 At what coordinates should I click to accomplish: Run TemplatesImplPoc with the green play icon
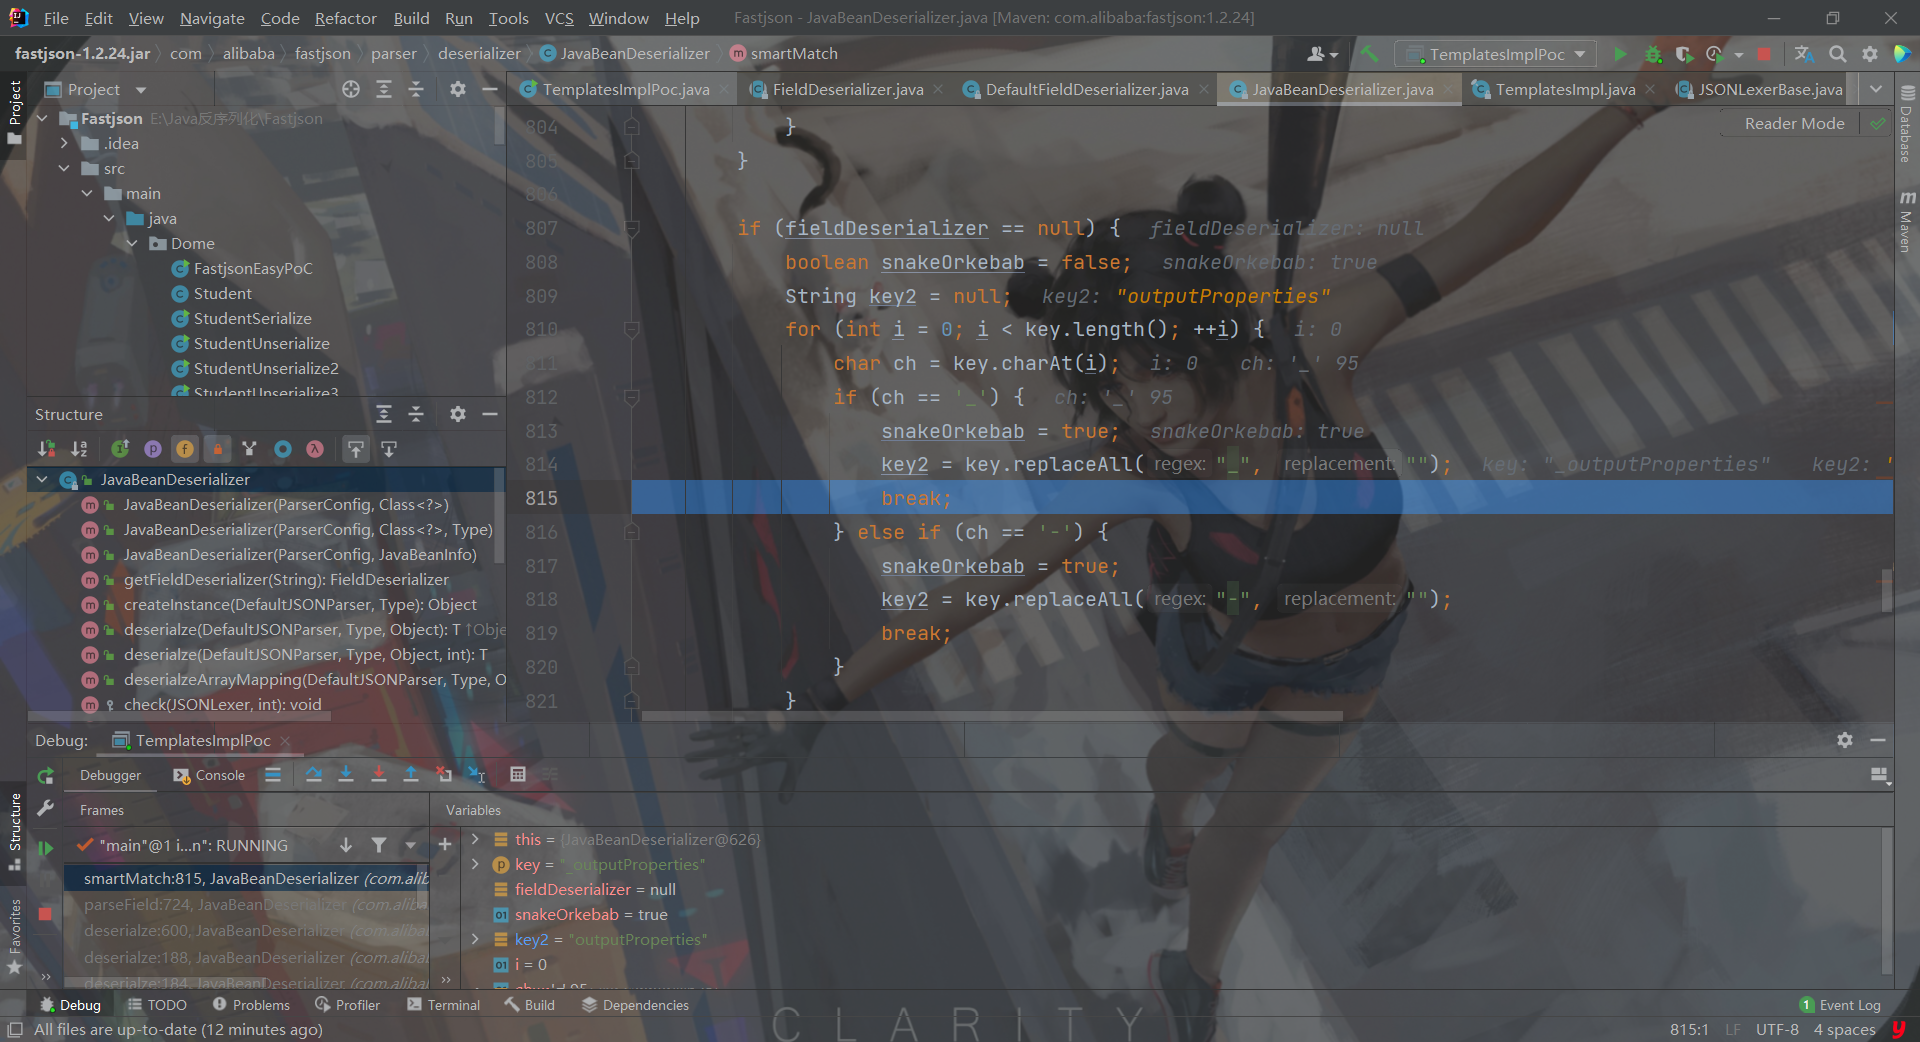(1620, 54)
